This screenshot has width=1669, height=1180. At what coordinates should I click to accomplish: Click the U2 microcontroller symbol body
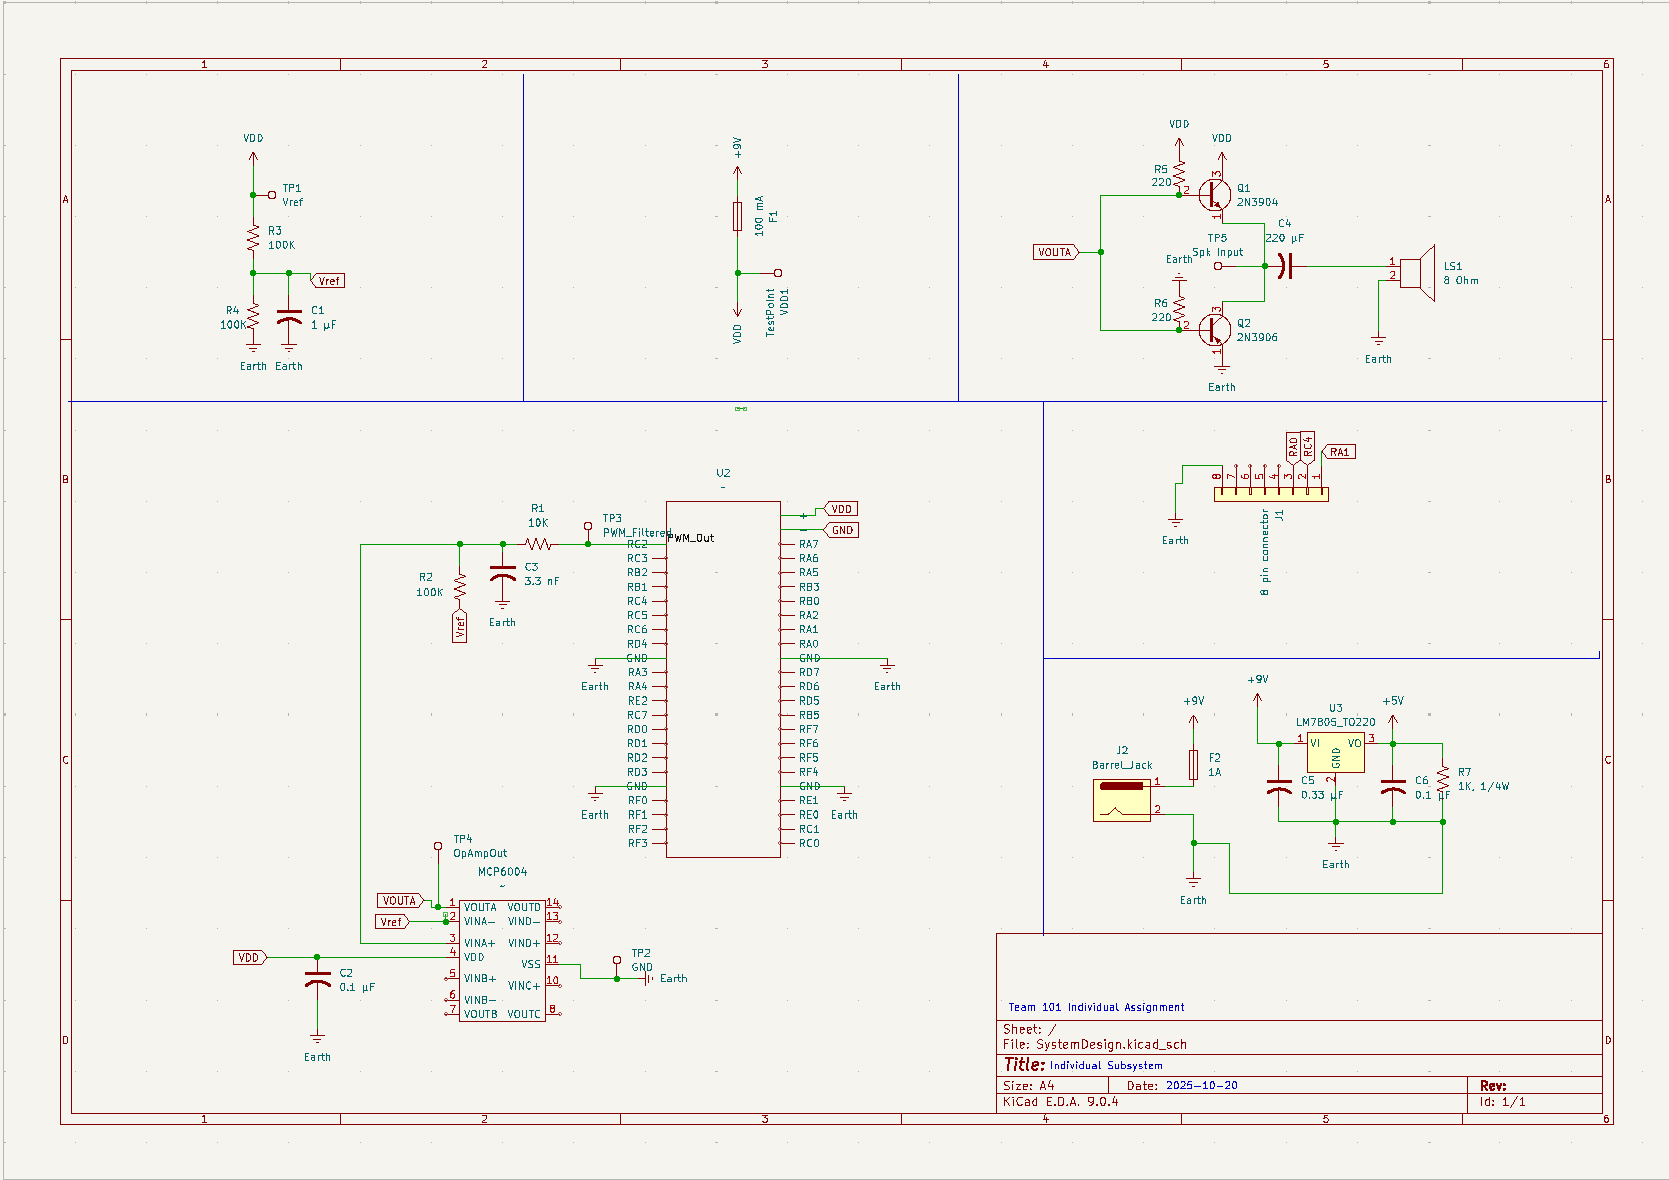click(723, 680)
